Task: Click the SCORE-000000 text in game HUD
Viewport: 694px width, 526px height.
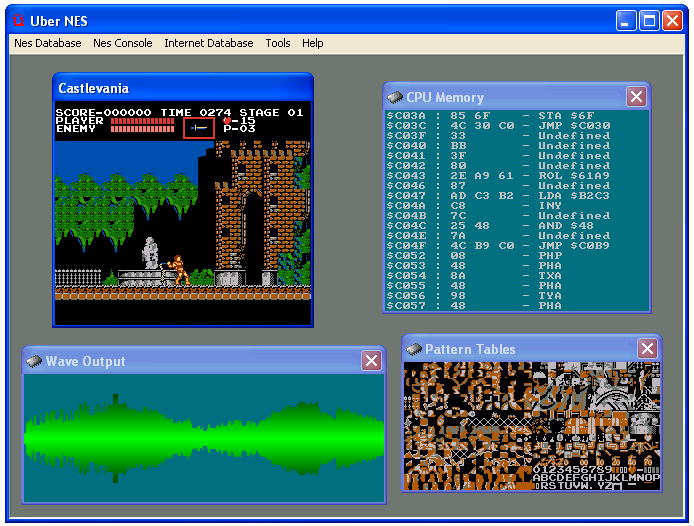Action: coord(103,112)
